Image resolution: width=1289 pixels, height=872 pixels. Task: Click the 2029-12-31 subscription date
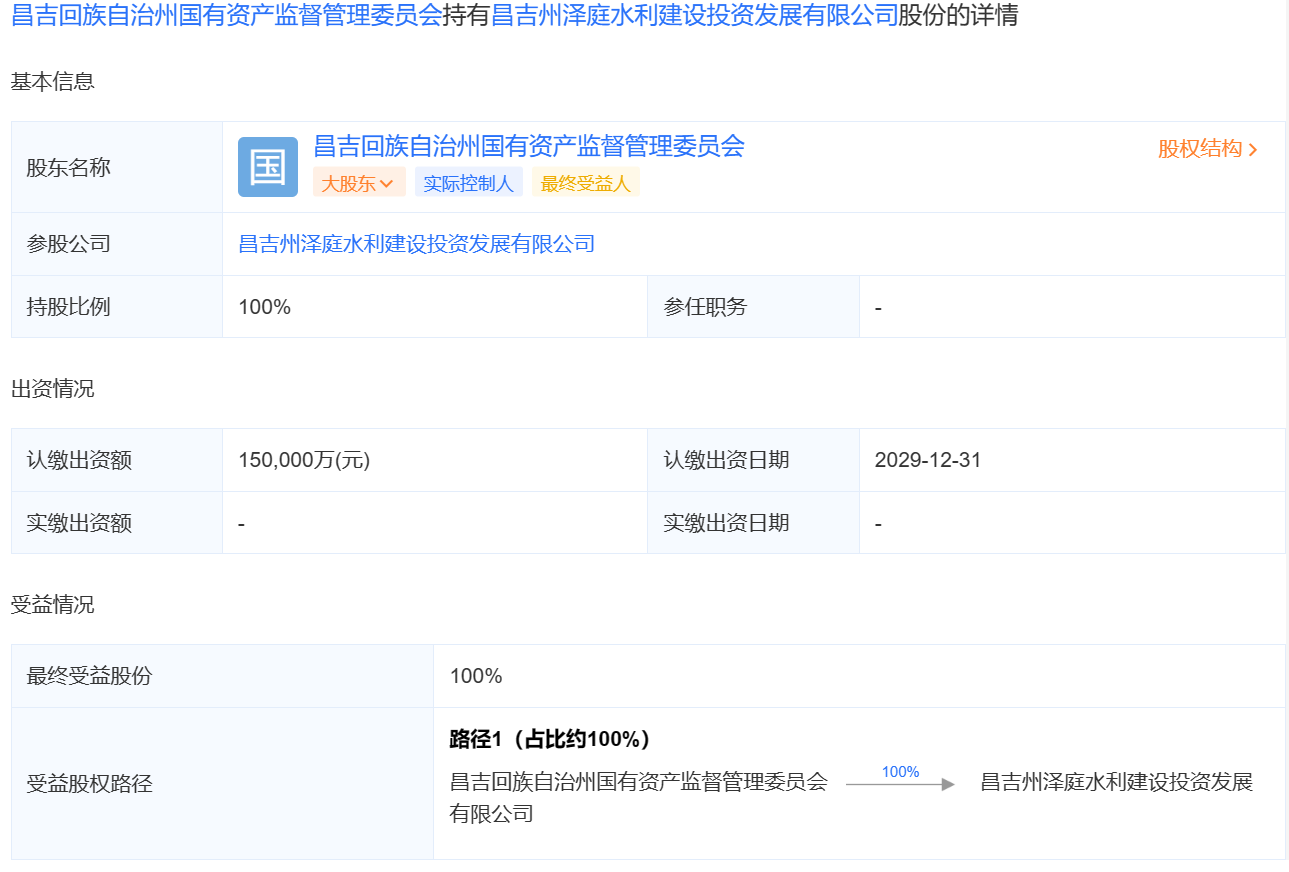coord(927,460)
